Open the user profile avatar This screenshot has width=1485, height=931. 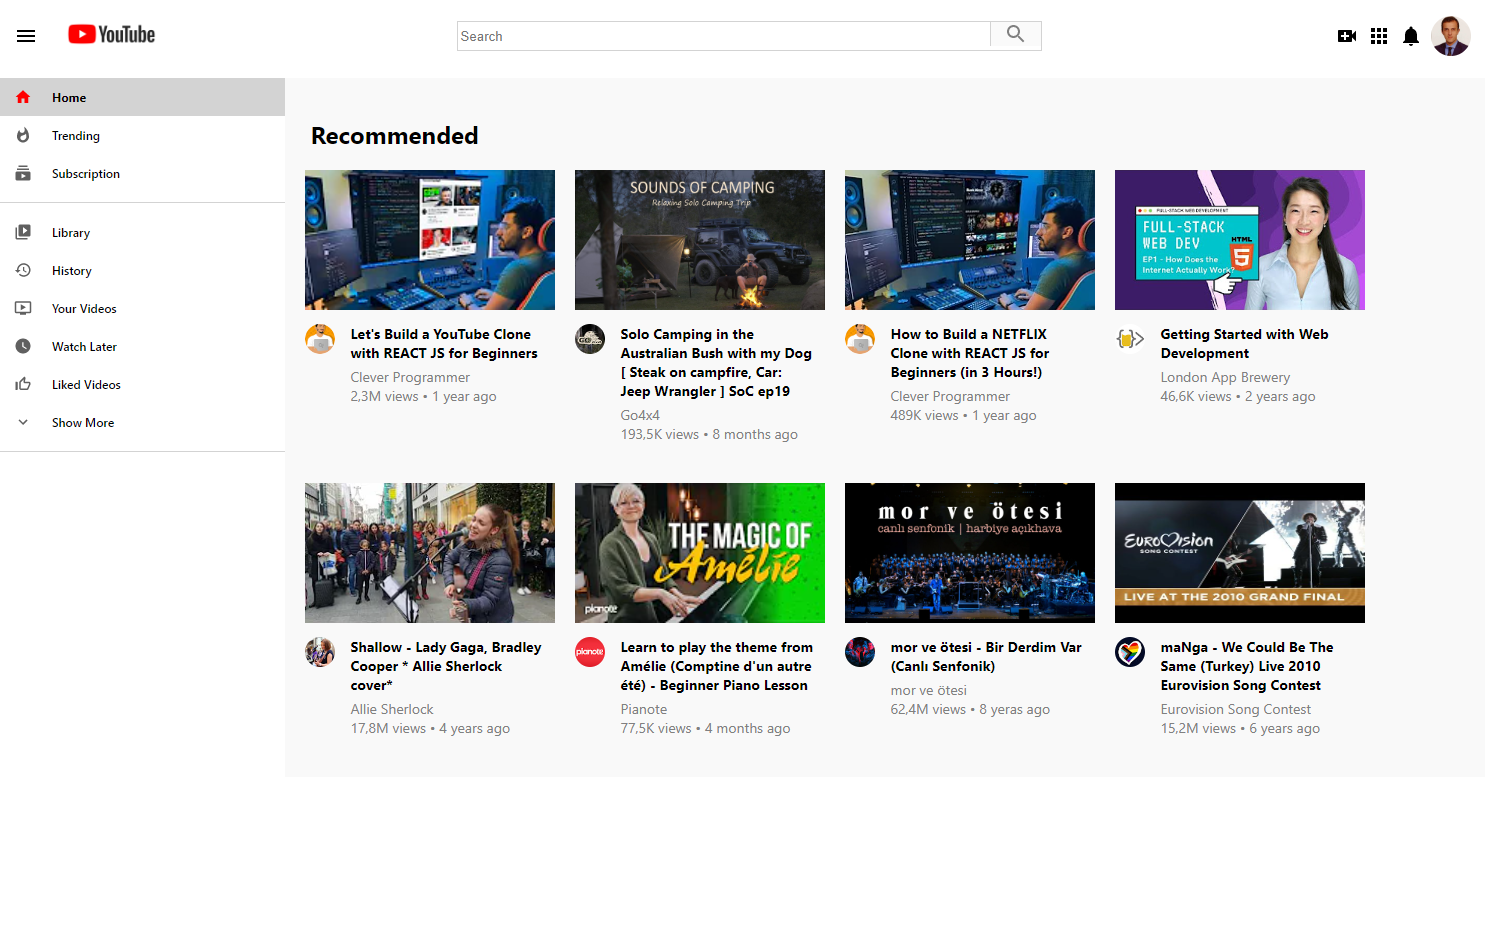coord(1450,36)
